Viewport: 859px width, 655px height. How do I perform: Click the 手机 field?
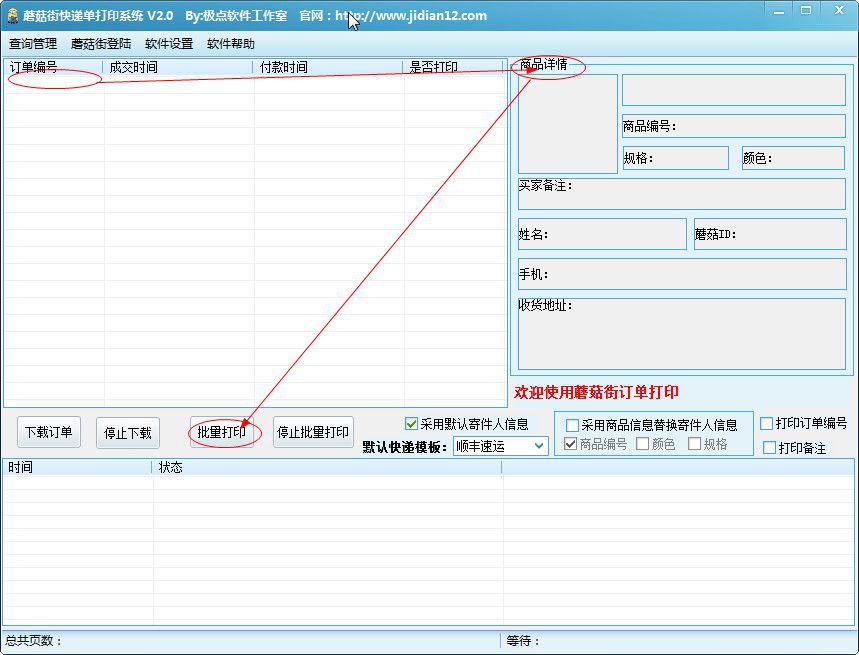(682, 274)
